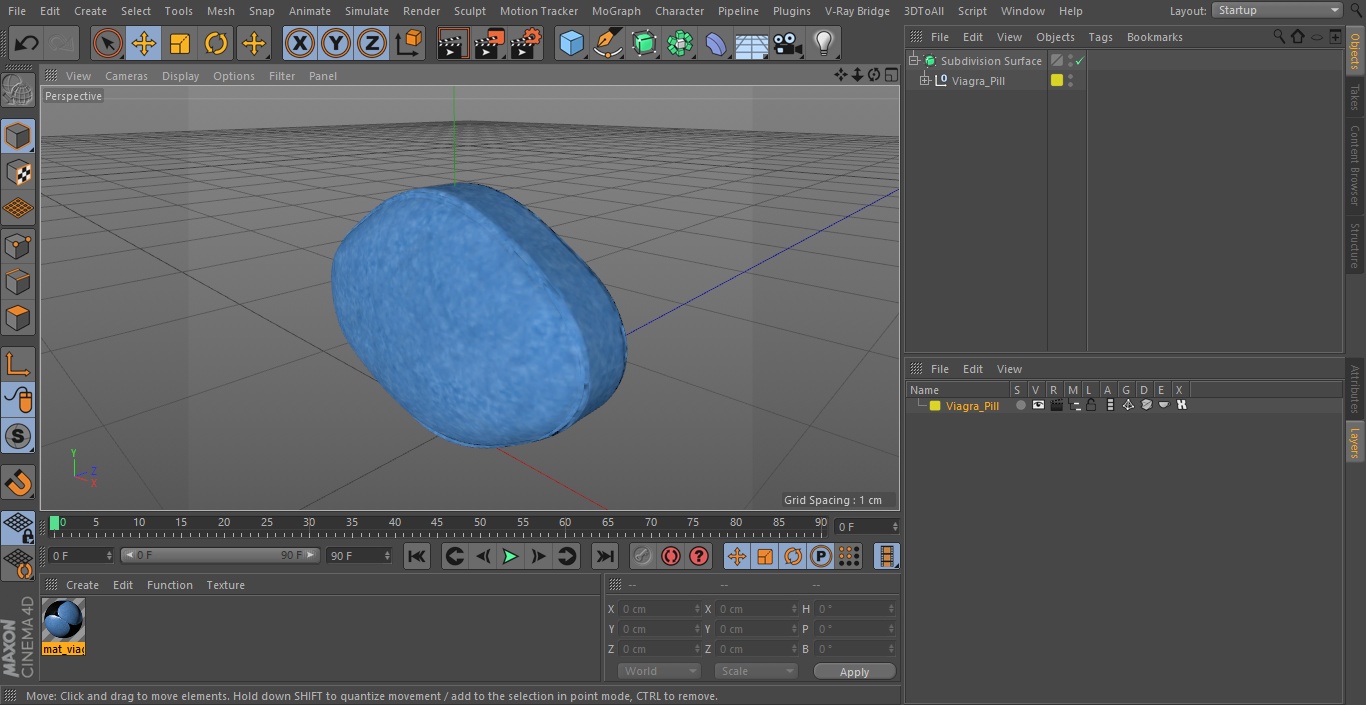Click stepper of H rotation field
Screen dimensions: 1366x705
tap(892, 609)
